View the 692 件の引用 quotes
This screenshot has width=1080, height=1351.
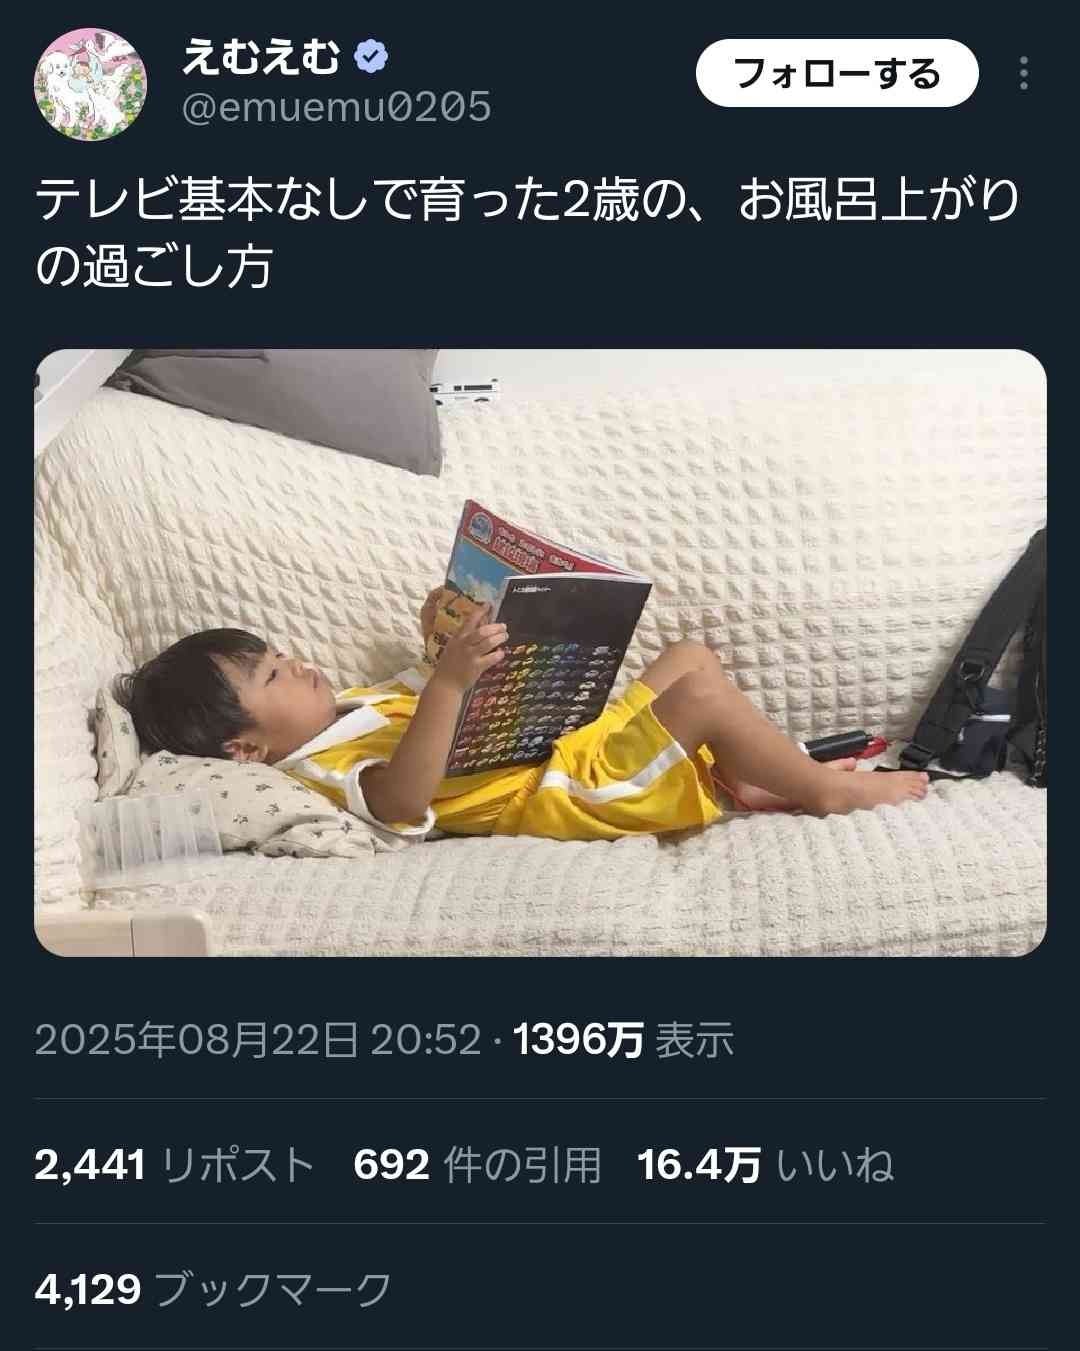click(477, 1165)
